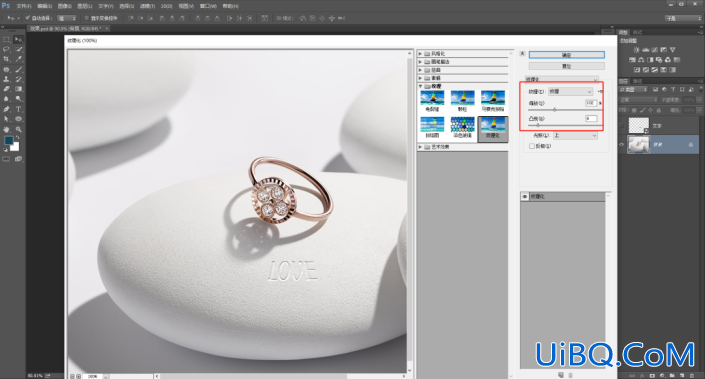Select the Quick Selection tool
This screenshot has width=705, height=379.
pyautogui.click(x=18, y=49)
